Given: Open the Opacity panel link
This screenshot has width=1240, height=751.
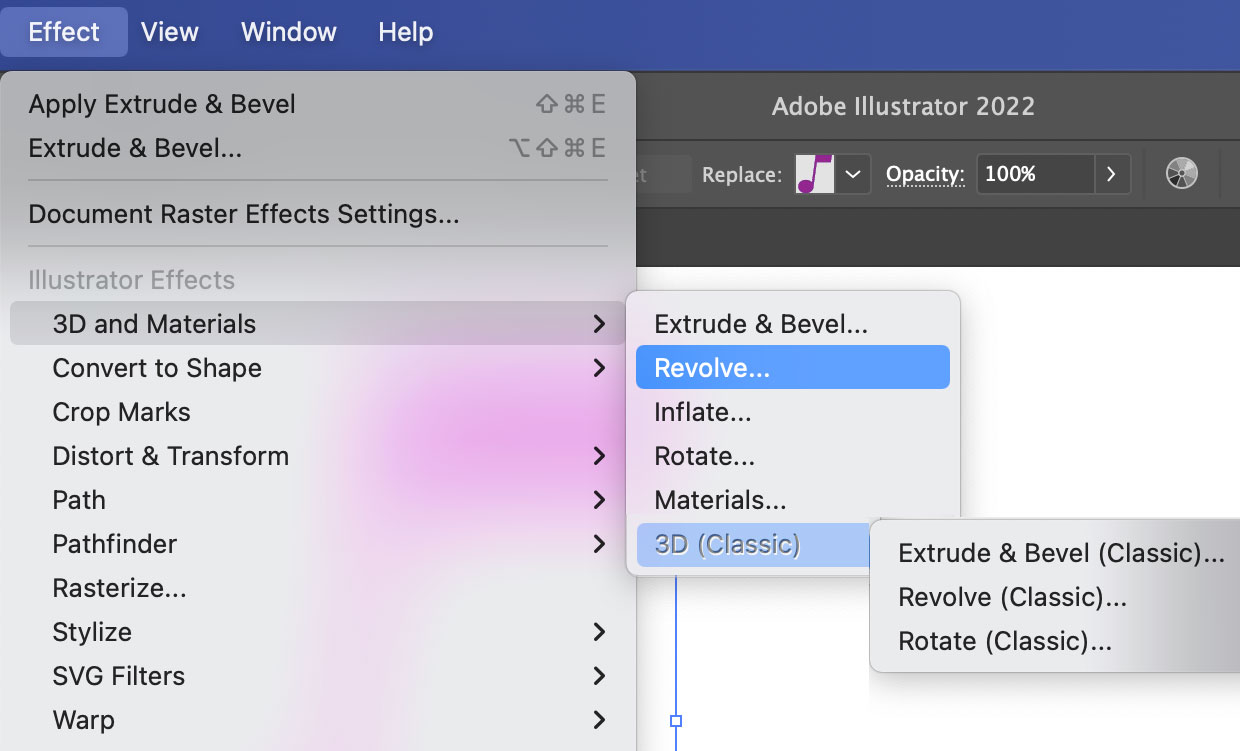Looking at the screenshot, I should (x=925, y=174).
